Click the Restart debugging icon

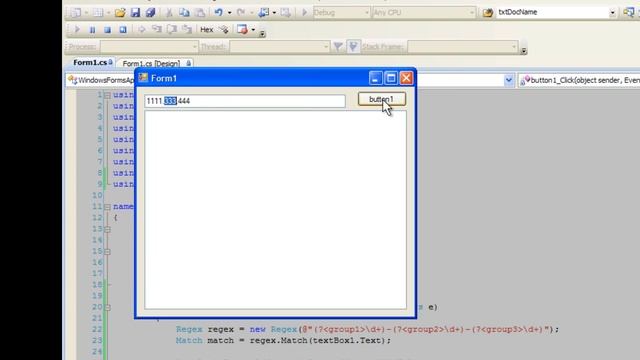point(123,29)
